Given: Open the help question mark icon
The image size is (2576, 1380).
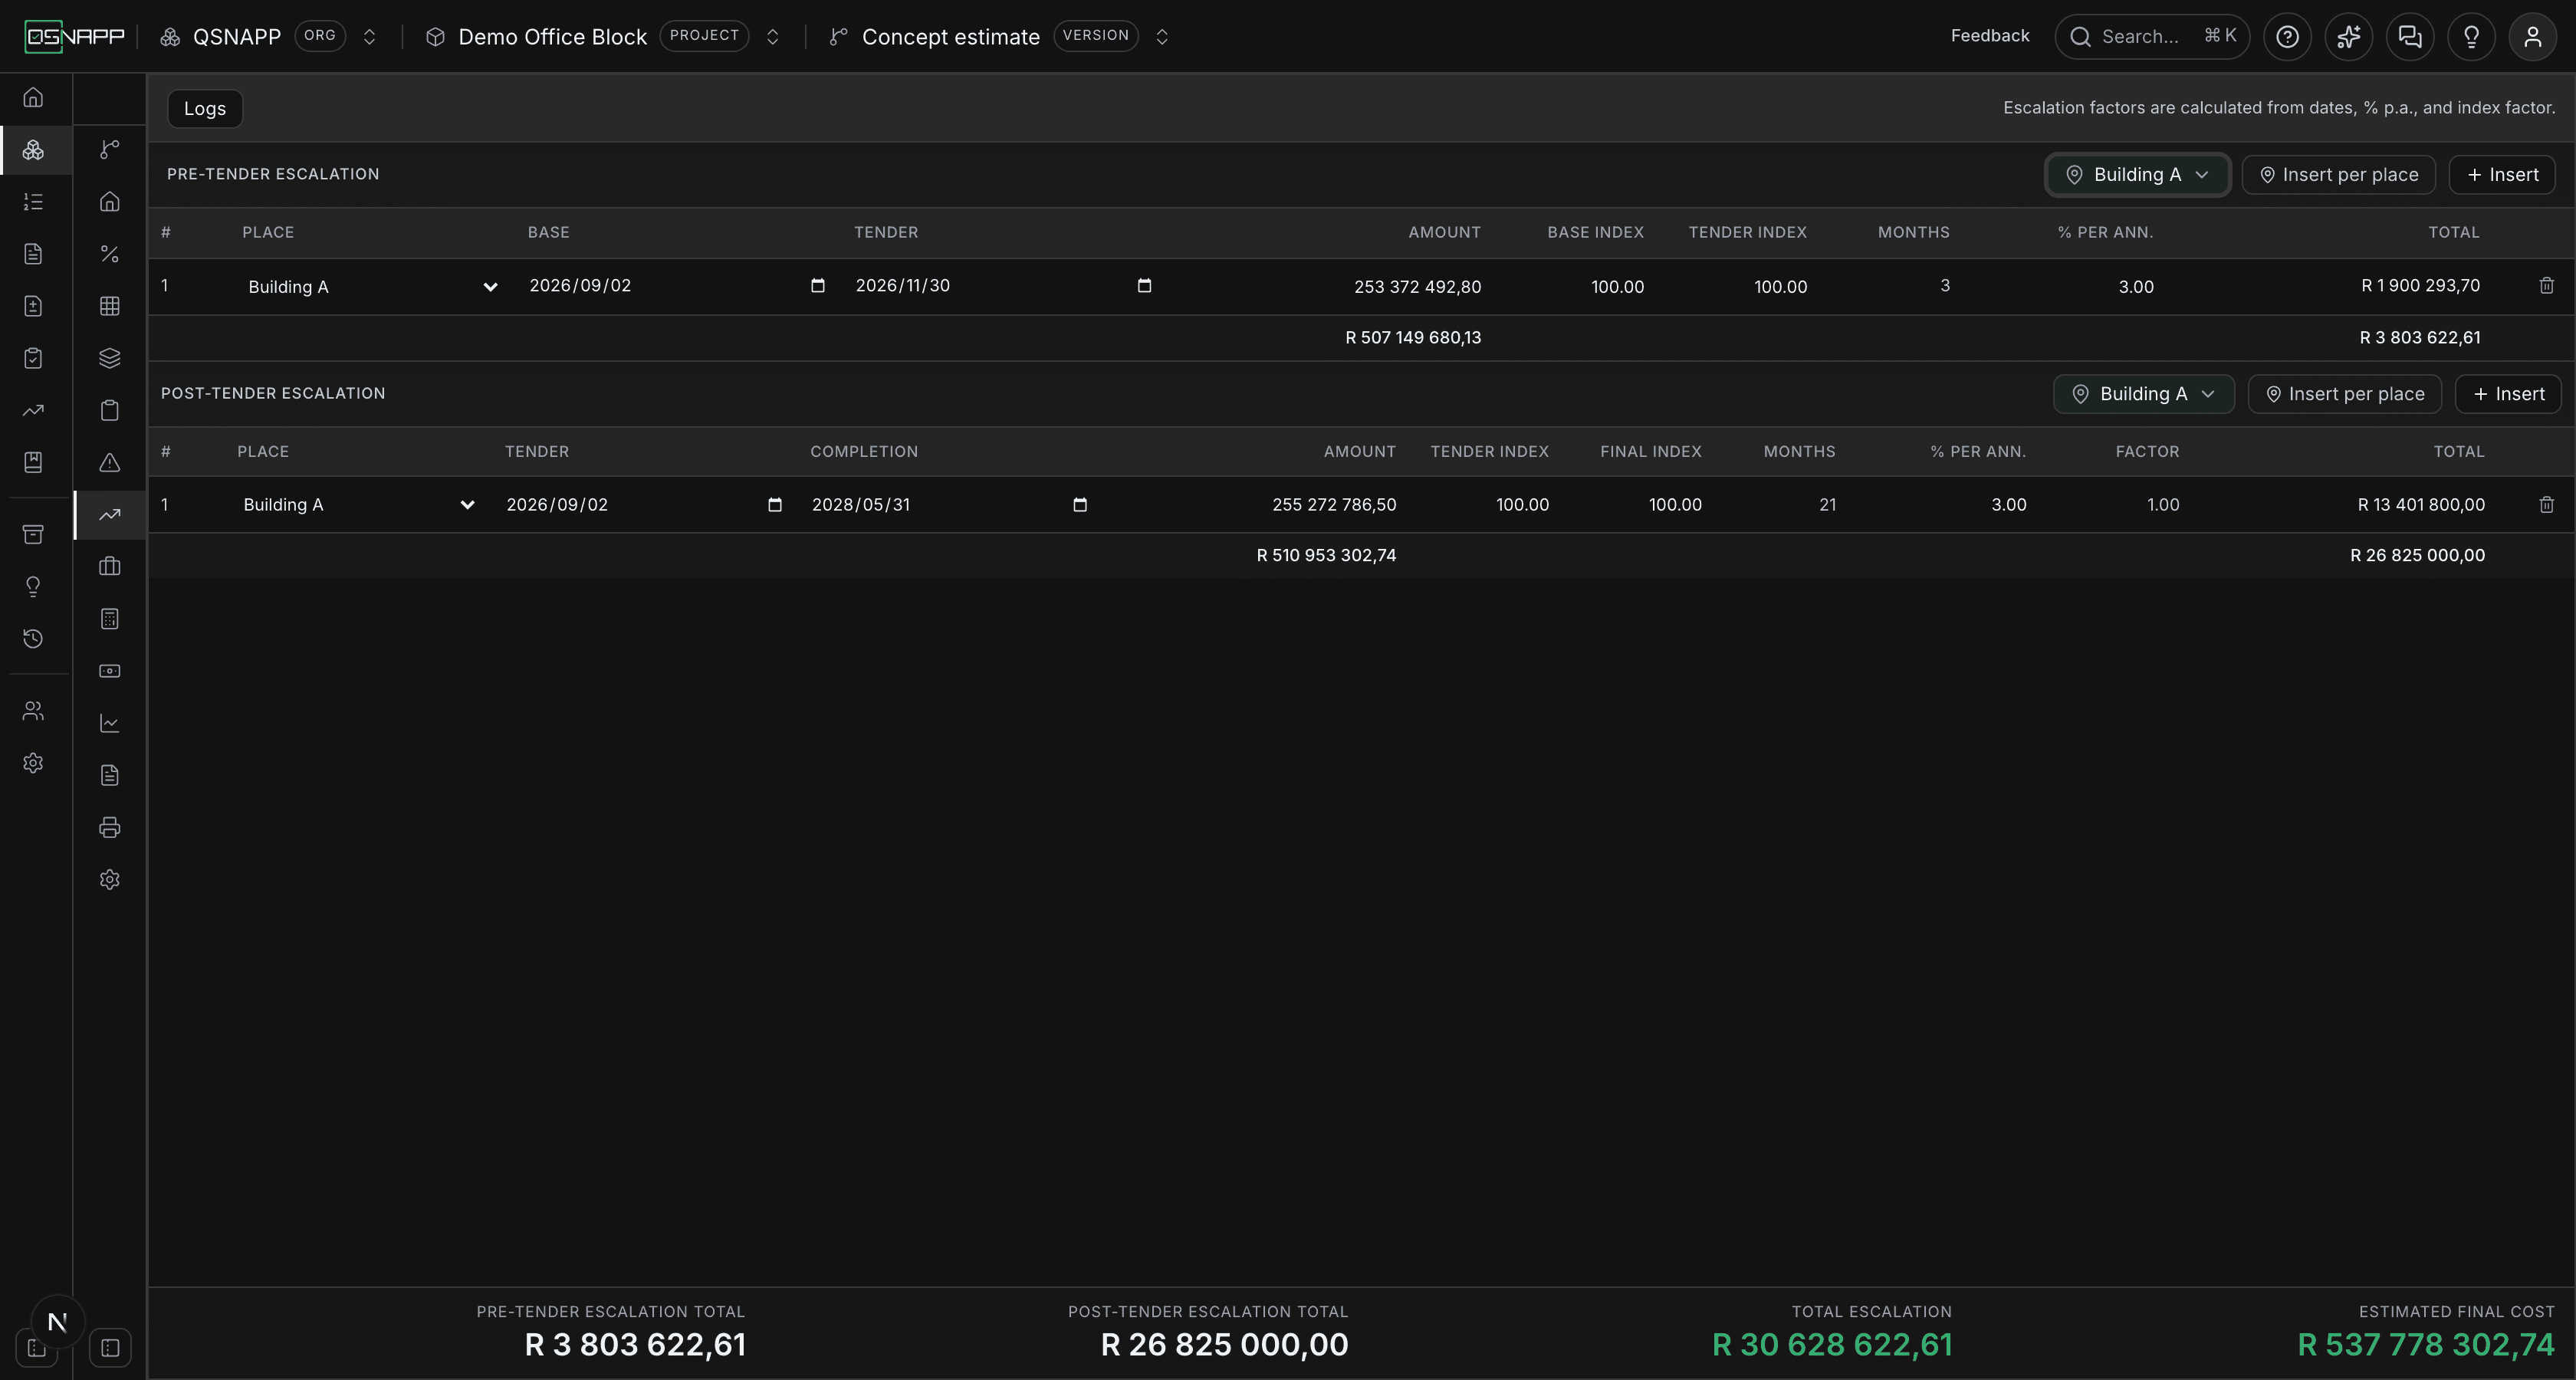Looking at the screenshot, I should pos(2287,37).
